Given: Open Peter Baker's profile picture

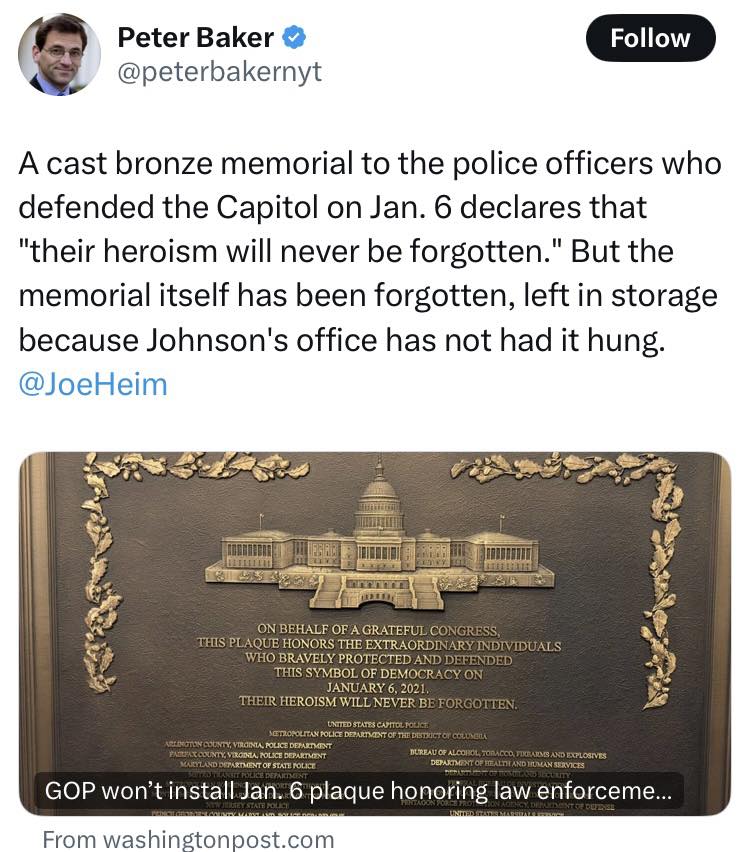Looking at the screenshot, I should point(59,55).
